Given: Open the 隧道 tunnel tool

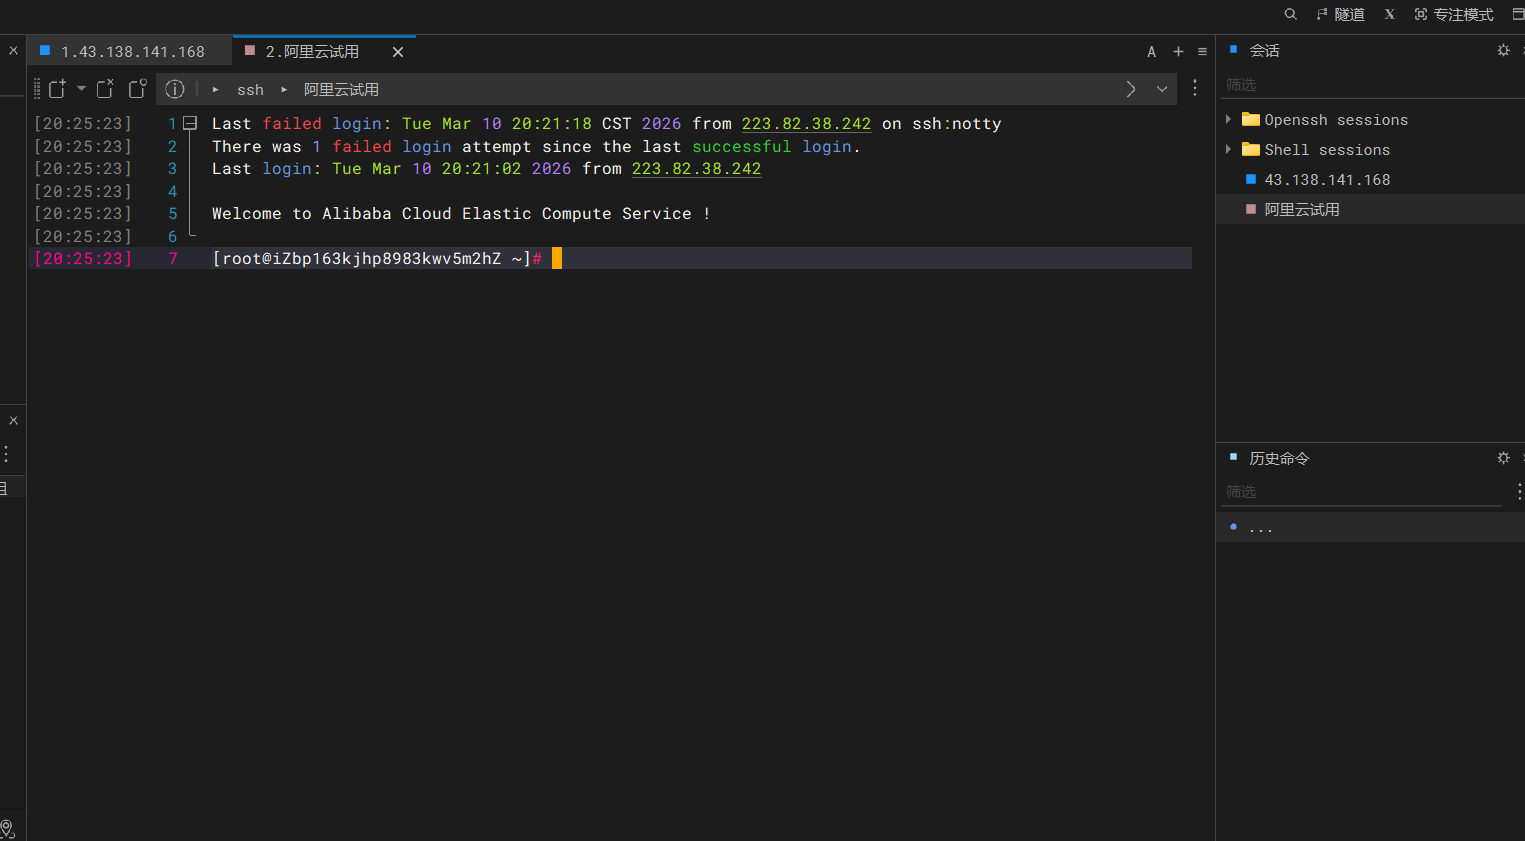Looking at the screenshot, I should coord(1340,14).
